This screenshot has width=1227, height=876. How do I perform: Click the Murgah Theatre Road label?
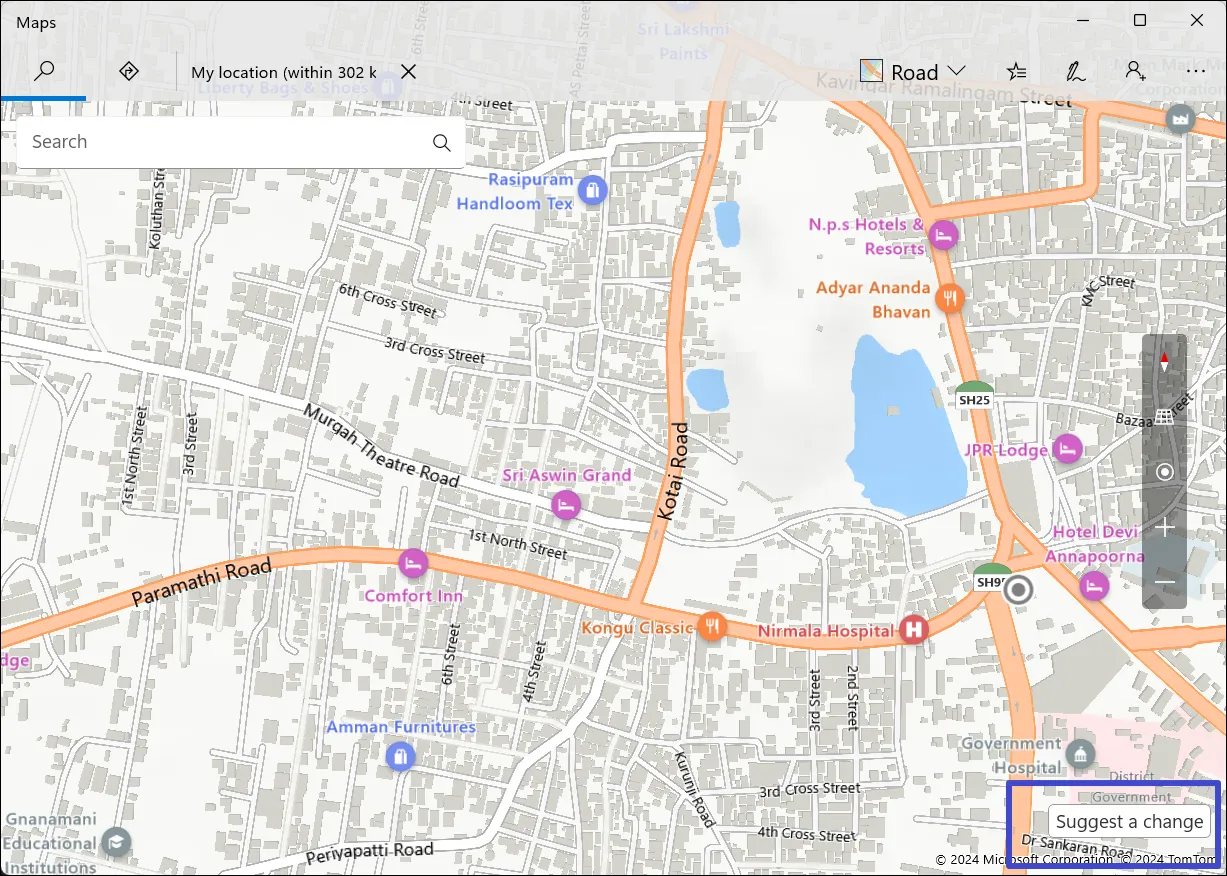pos(381,446)
